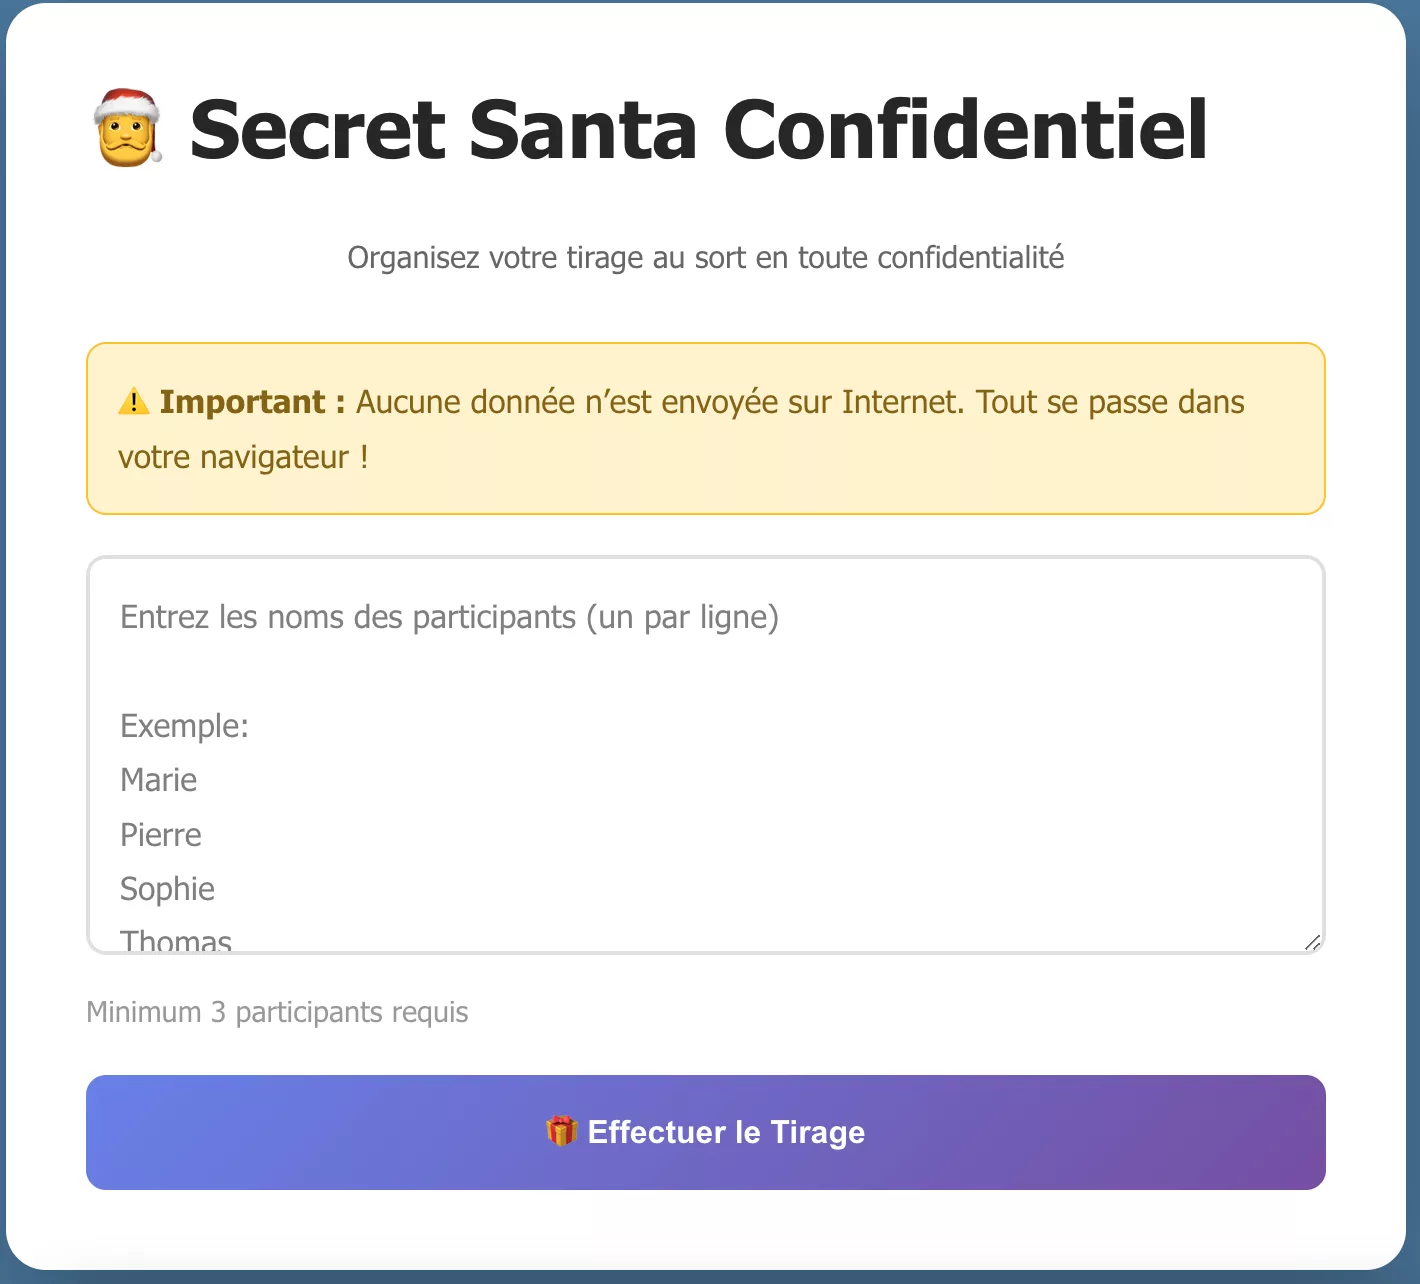This screenshot has height=1284, width=1420.
Task: Click the bold "Important :" label
Action: 252,402
